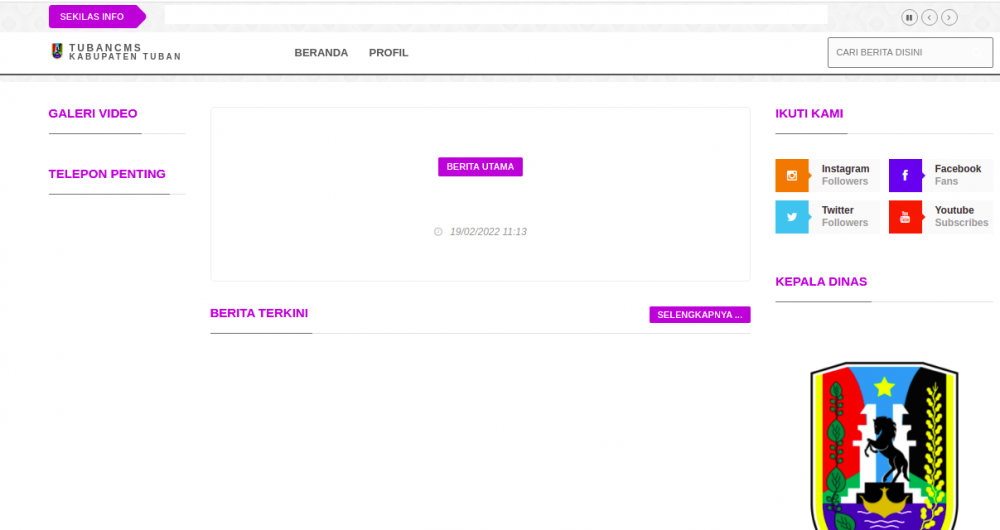Go to next ticker item arrow
Image resolution: width=1000 pixels, height=530 pixels.
pos(949,17)
